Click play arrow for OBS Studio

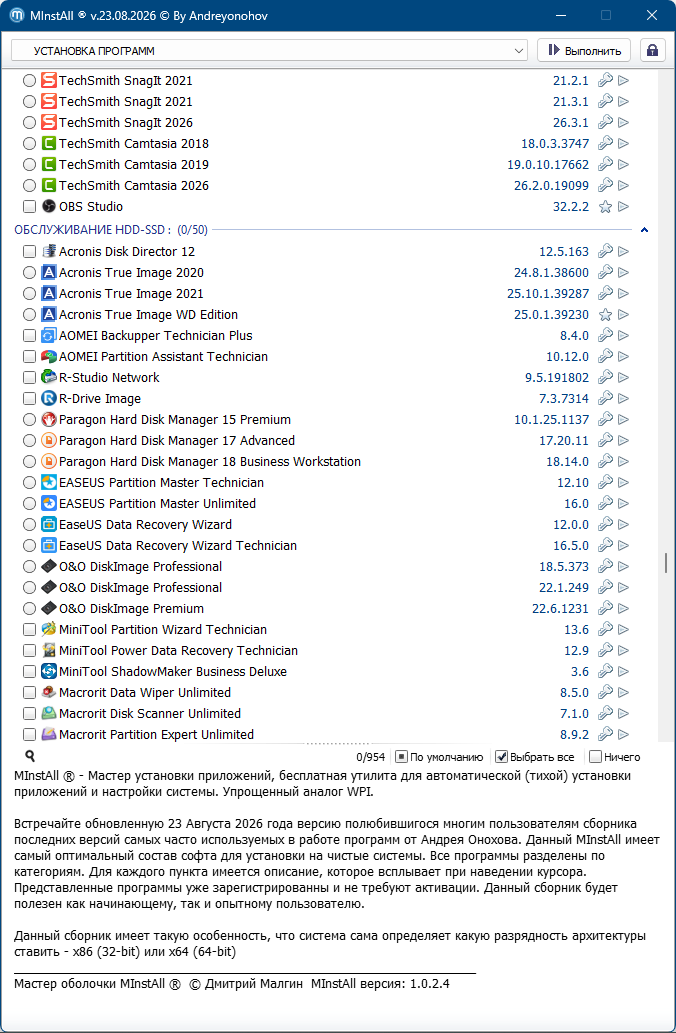click(623, 207)
